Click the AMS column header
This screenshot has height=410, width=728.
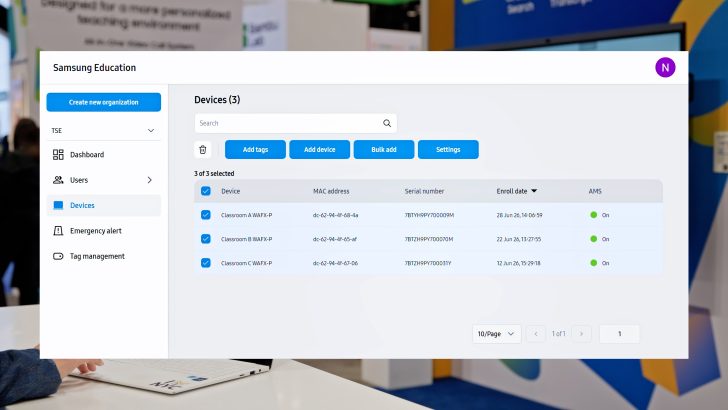[595, 191]
